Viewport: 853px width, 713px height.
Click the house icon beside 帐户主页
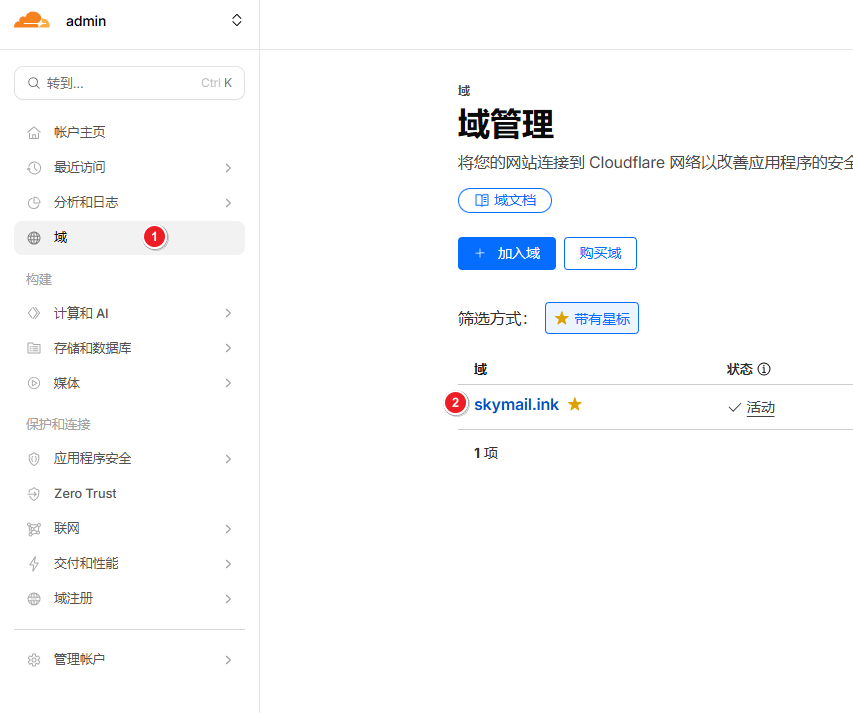point(34,133)
